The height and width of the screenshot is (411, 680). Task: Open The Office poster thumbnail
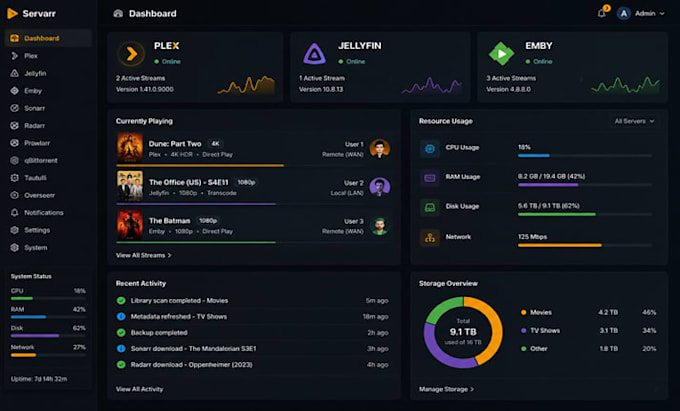click(x=130, y=186)
